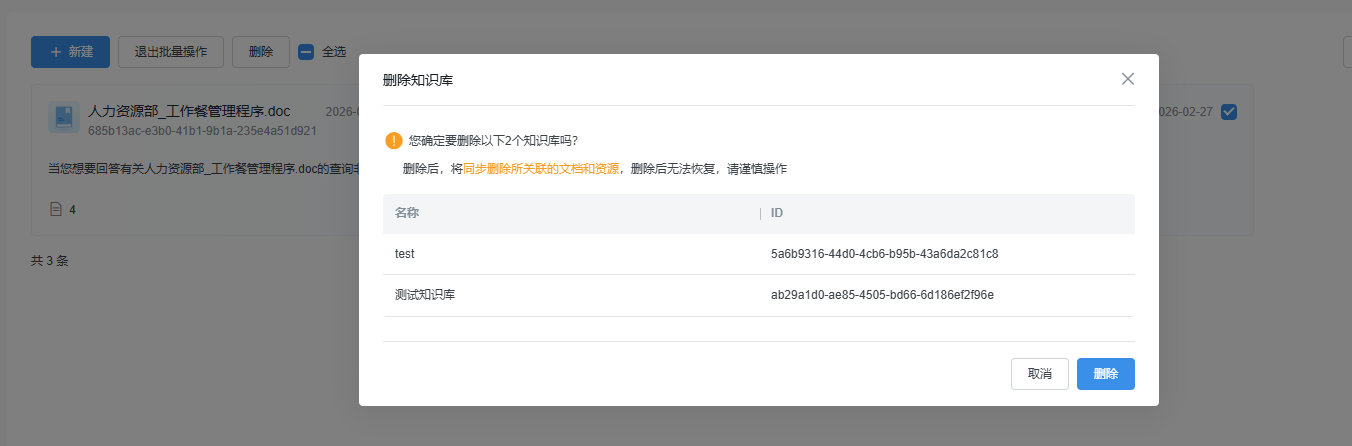Select the test row in the table

(x=405, y=254)
